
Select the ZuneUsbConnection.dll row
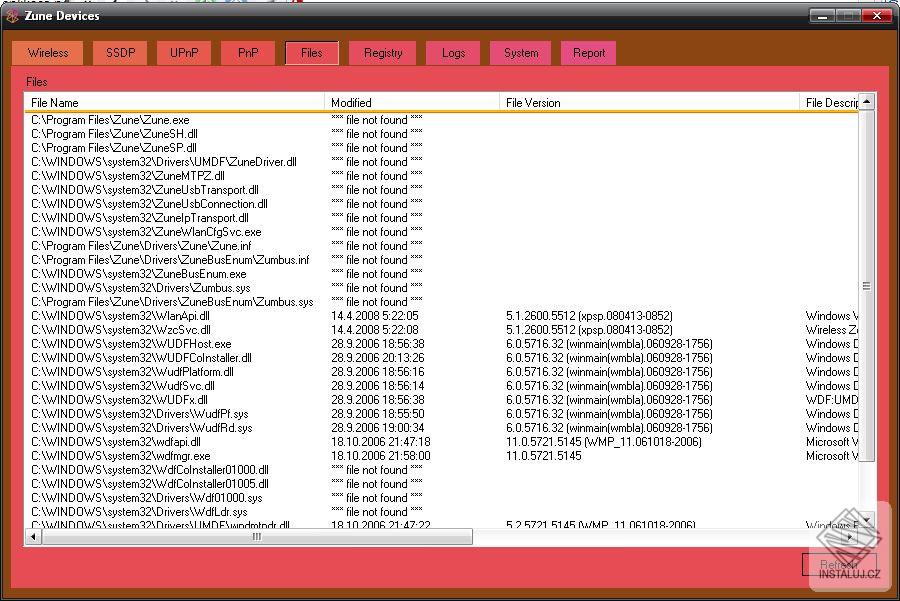[442, 204]
